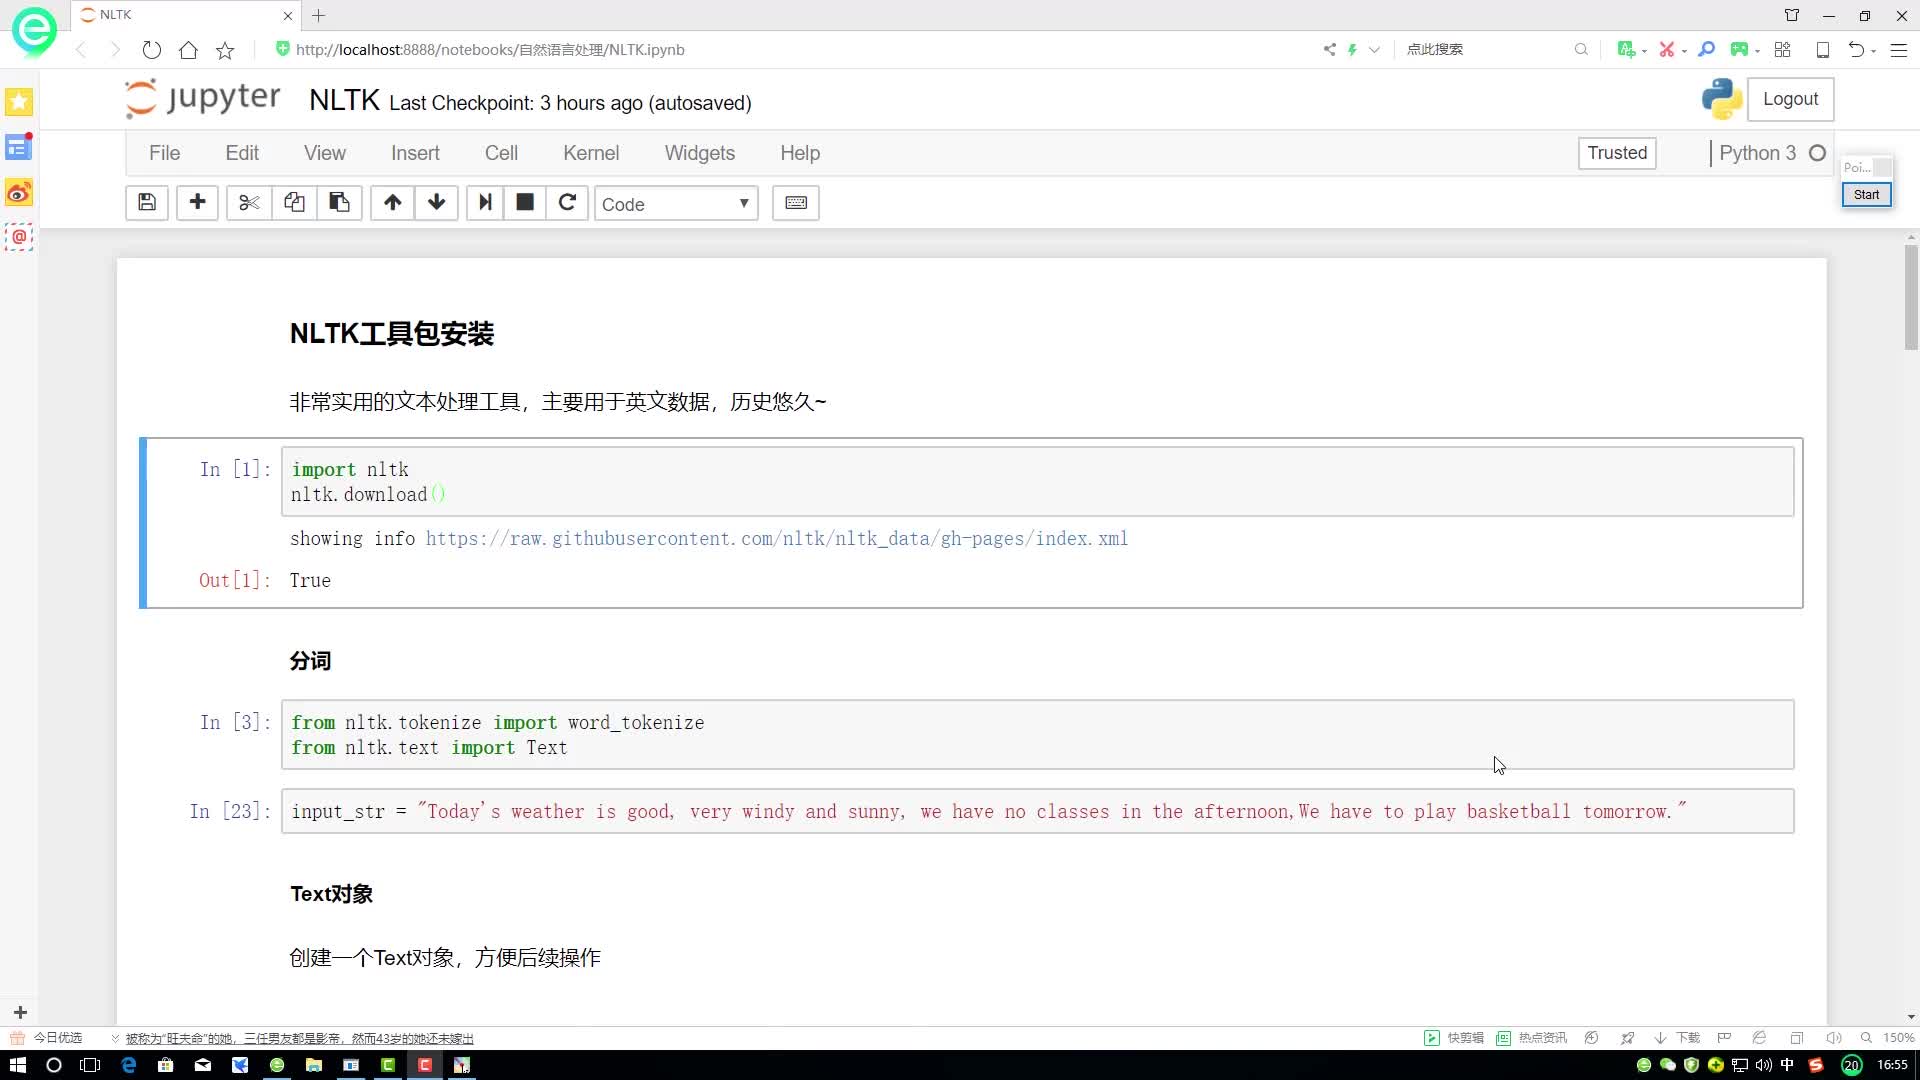Click the View menu item
Image resolution: width=1920 pixels, height=1080 pixels.
[324, 153]
